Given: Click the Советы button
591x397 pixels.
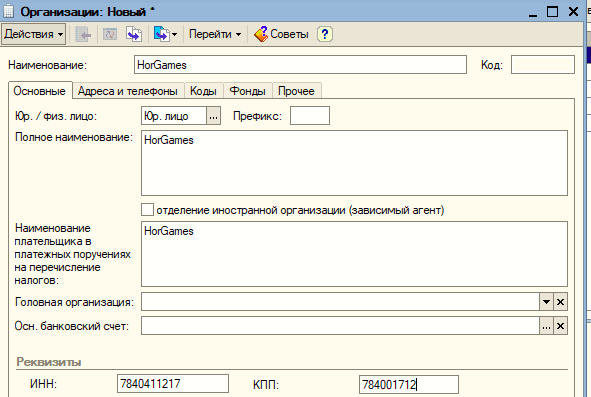Looking at the screenshot, I should [x=281, y=34].
